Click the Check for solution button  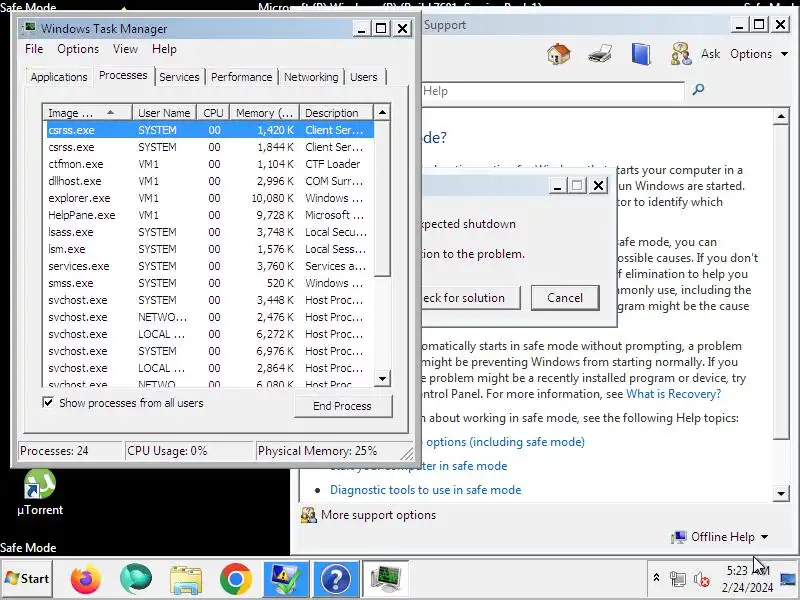coord(469,298)
